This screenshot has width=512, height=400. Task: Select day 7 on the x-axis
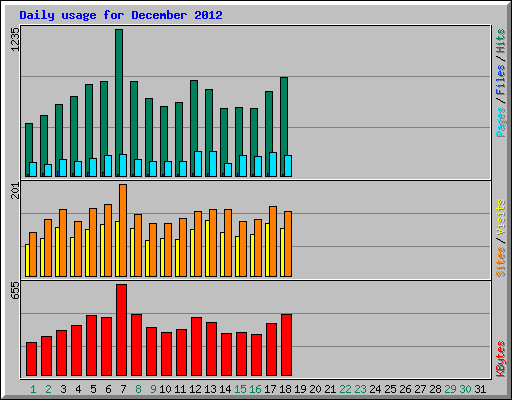(123, 389)
